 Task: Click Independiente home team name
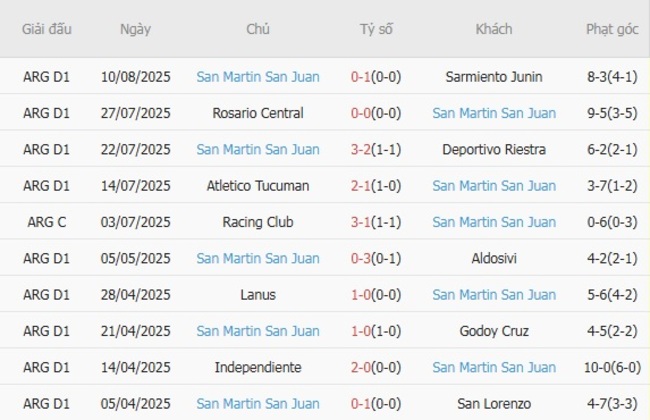(258, 367)
